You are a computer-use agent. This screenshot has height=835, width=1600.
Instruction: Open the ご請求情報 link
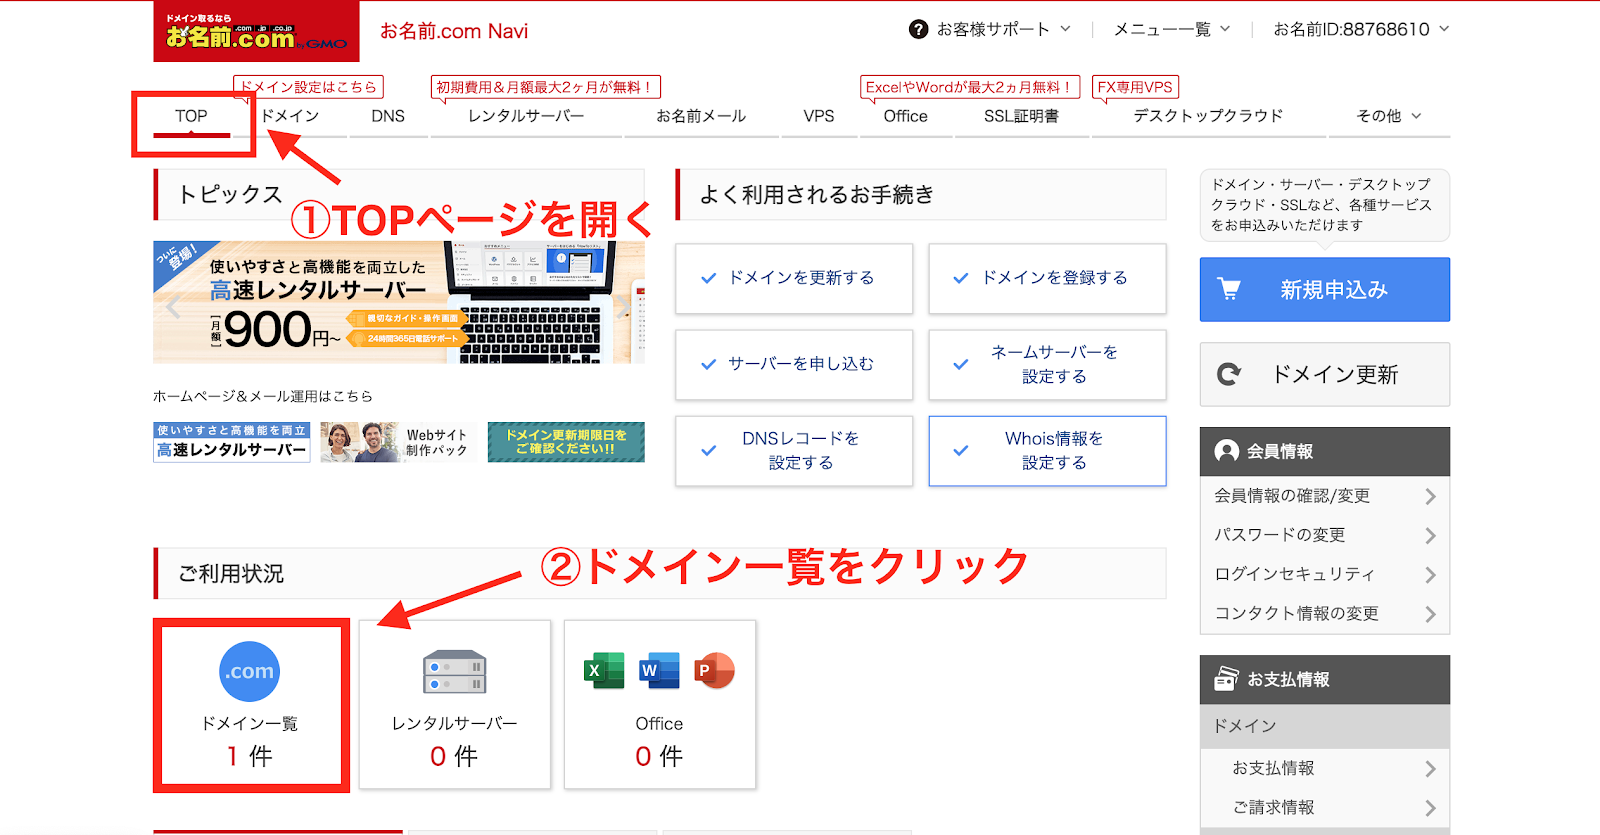click(1273, 807)
